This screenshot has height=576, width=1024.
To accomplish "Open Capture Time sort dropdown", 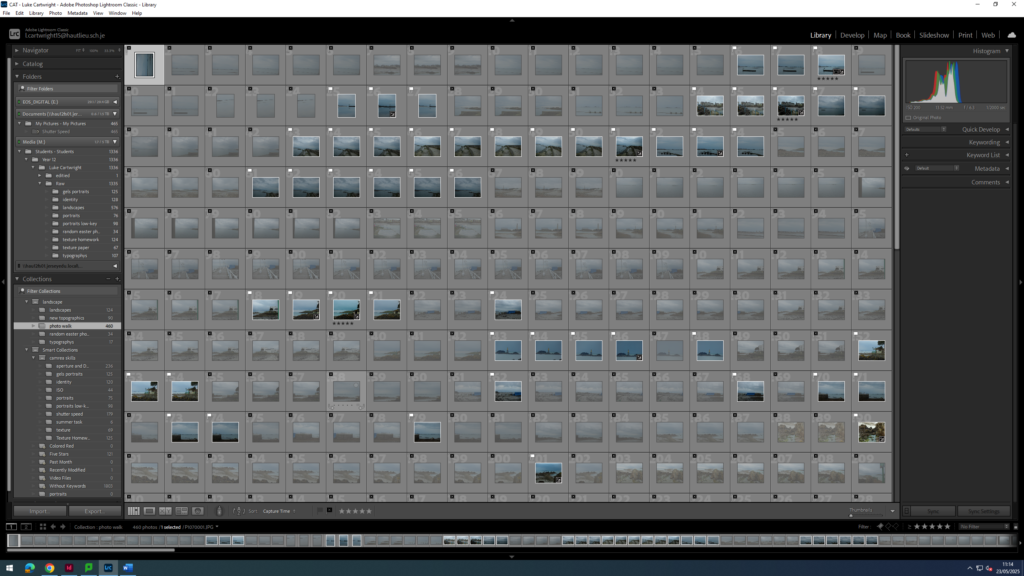I will [279, 511].
